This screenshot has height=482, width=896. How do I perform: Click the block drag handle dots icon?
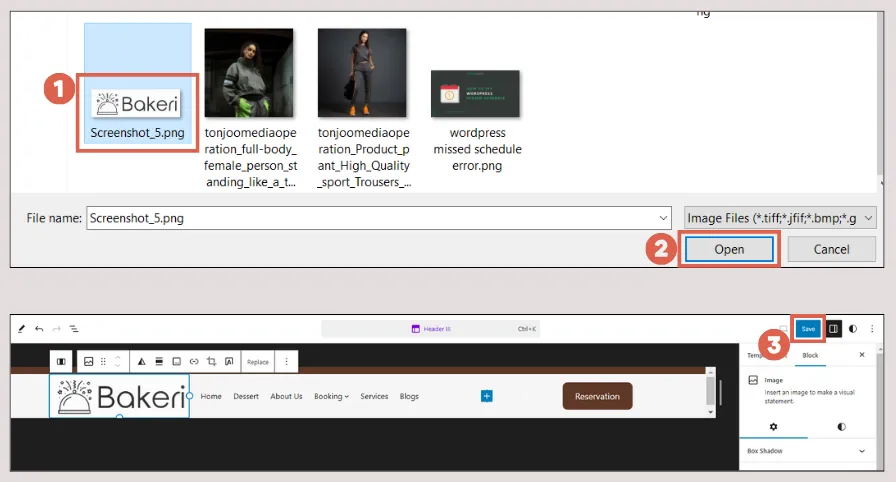[x=103, y=362]
